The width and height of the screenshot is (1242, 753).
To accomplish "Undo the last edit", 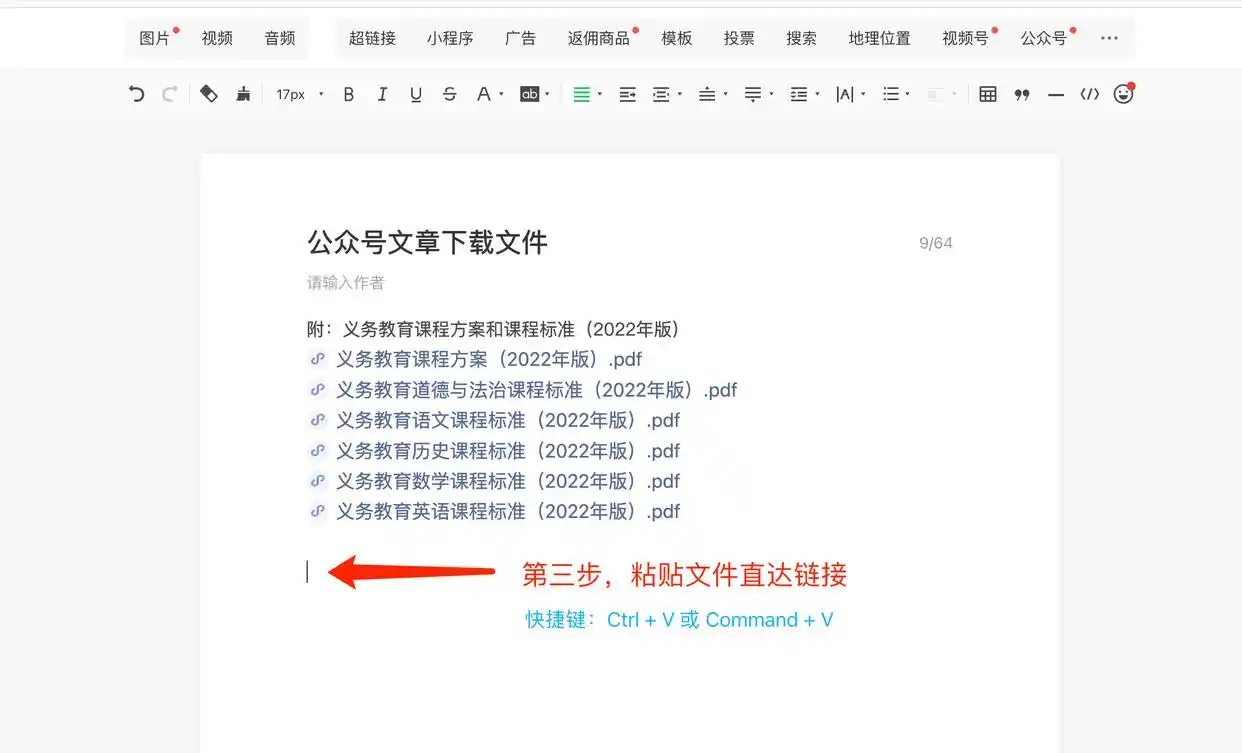I will click(x=137, y=94).
